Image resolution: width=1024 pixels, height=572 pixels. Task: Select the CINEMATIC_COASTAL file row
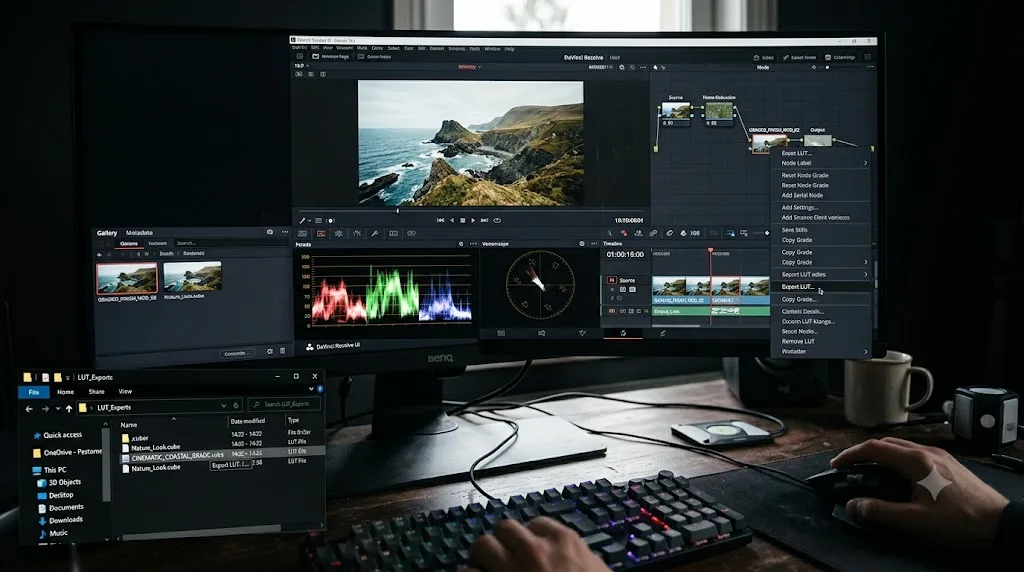[222, 455]
